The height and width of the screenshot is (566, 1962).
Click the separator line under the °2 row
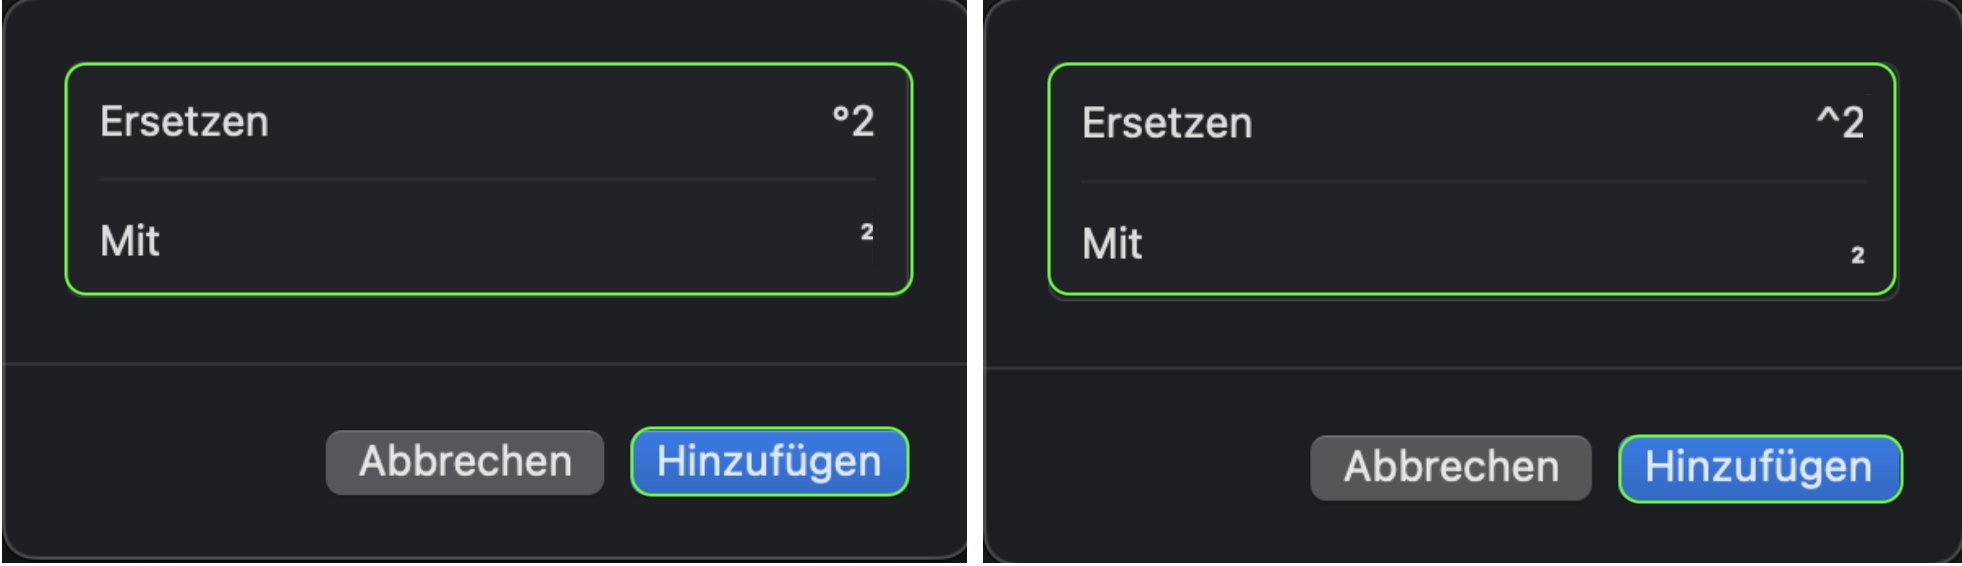[x=488, y=180]
